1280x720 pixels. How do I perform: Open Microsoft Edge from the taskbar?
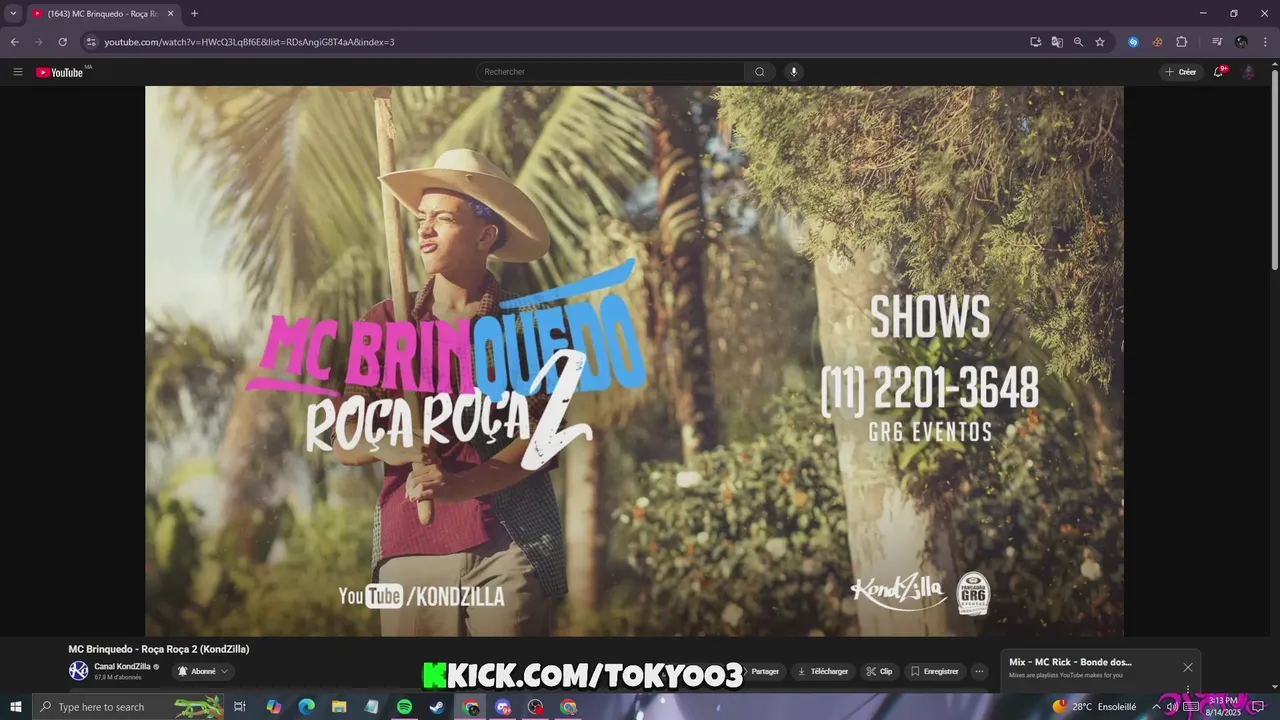[x=306, y=707]
